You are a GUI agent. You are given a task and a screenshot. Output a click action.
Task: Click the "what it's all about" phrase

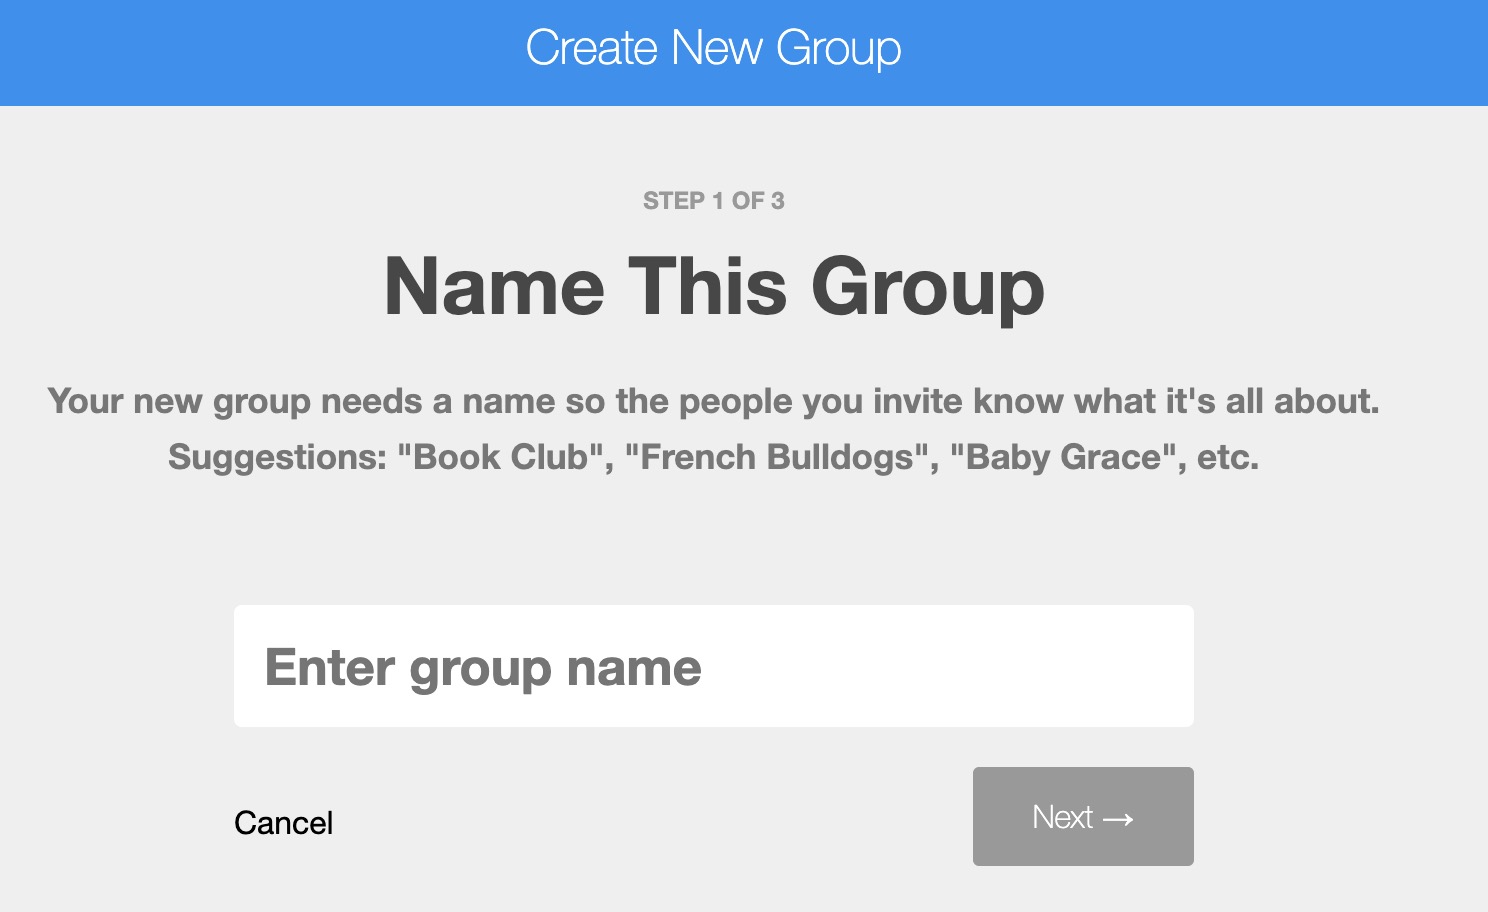point(1226,401)
